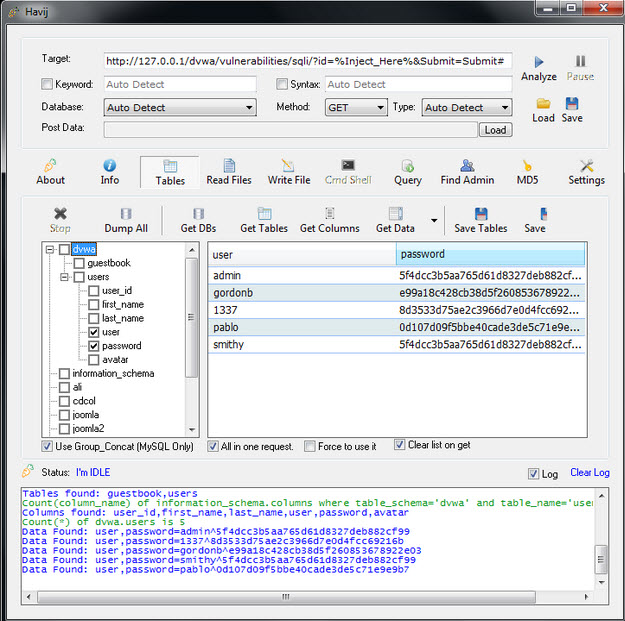Click the Post Data input field
Image resolution: width=625 pixels, height=621 pixels.
pos(291,130)
